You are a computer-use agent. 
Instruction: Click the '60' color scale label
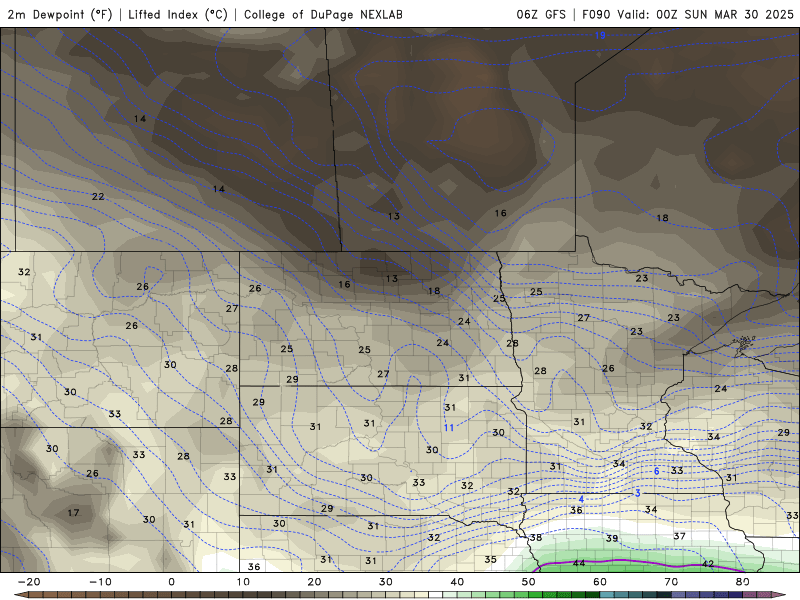[x=600, y=582]
